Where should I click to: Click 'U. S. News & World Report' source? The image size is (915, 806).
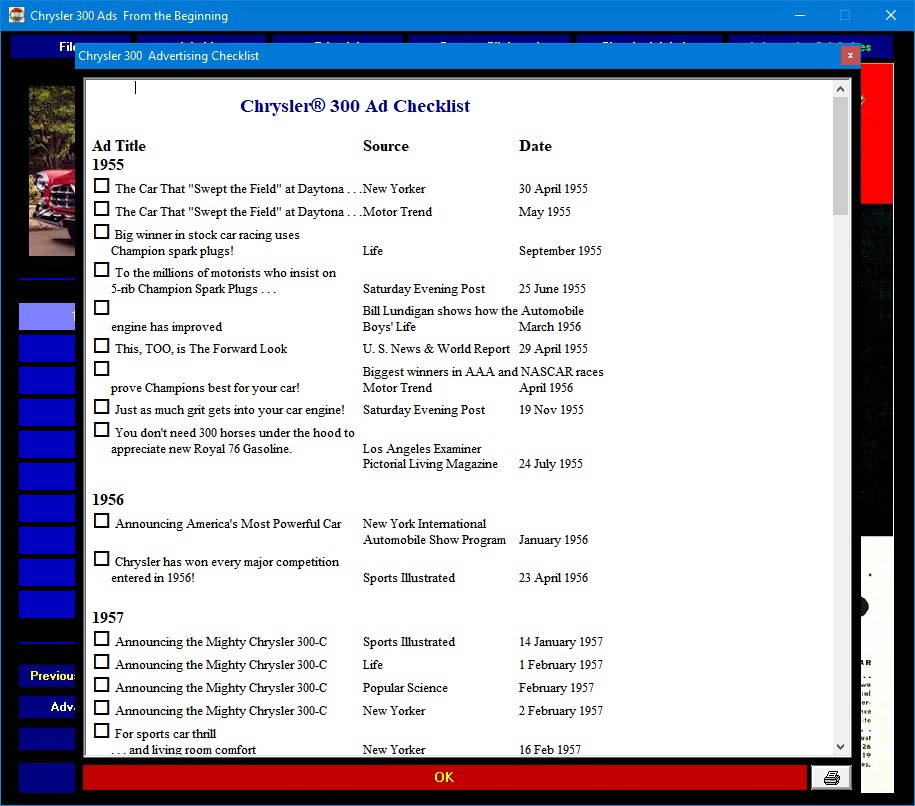pyautogui.click(x=436, y=349)
